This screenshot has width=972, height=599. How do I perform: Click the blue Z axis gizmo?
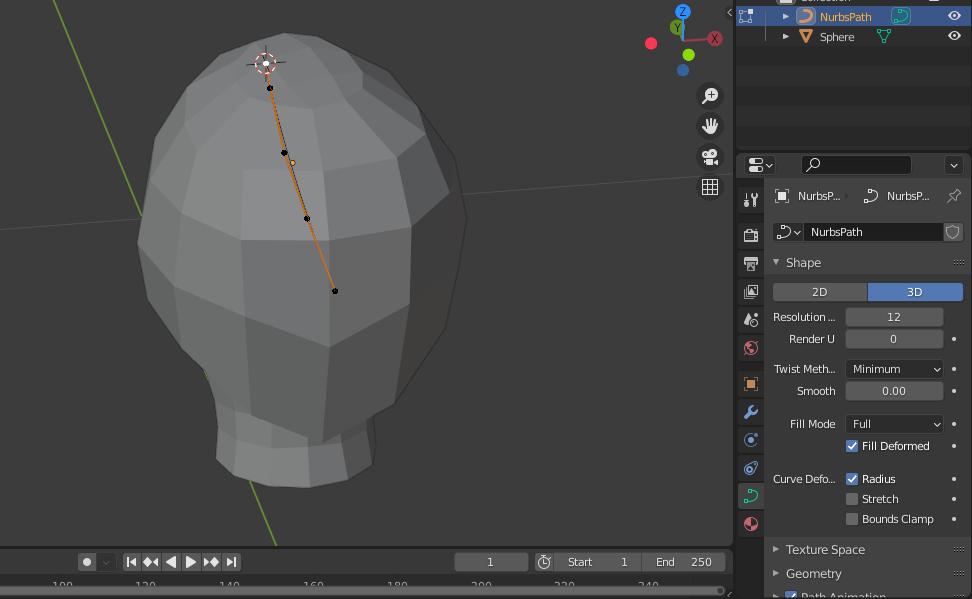(683, 12)
